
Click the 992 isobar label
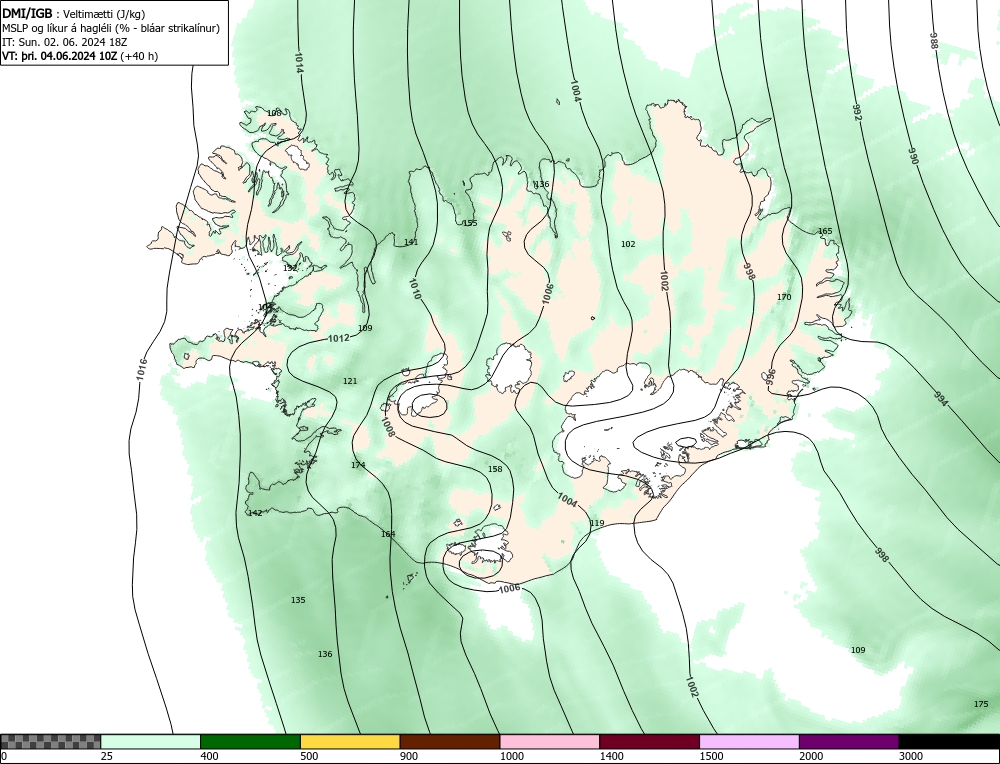[857, 112]
